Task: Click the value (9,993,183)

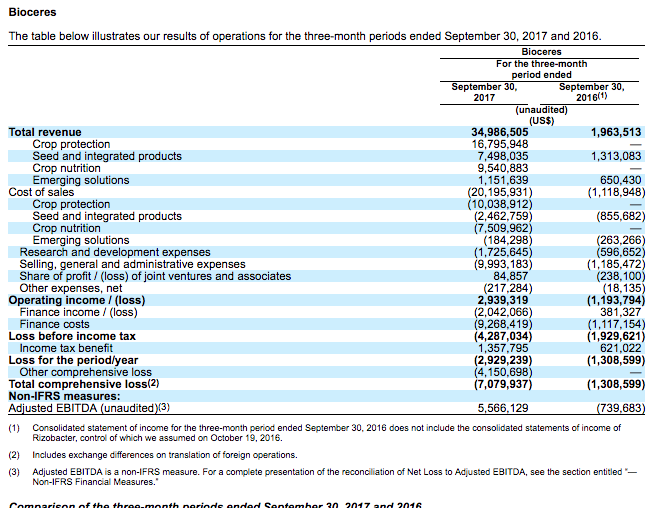Action: click(x=503, y=264)
